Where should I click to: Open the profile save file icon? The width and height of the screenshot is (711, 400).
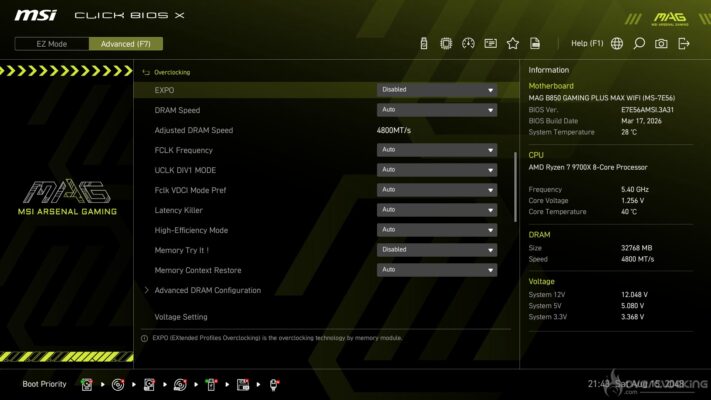click(535, 44)
